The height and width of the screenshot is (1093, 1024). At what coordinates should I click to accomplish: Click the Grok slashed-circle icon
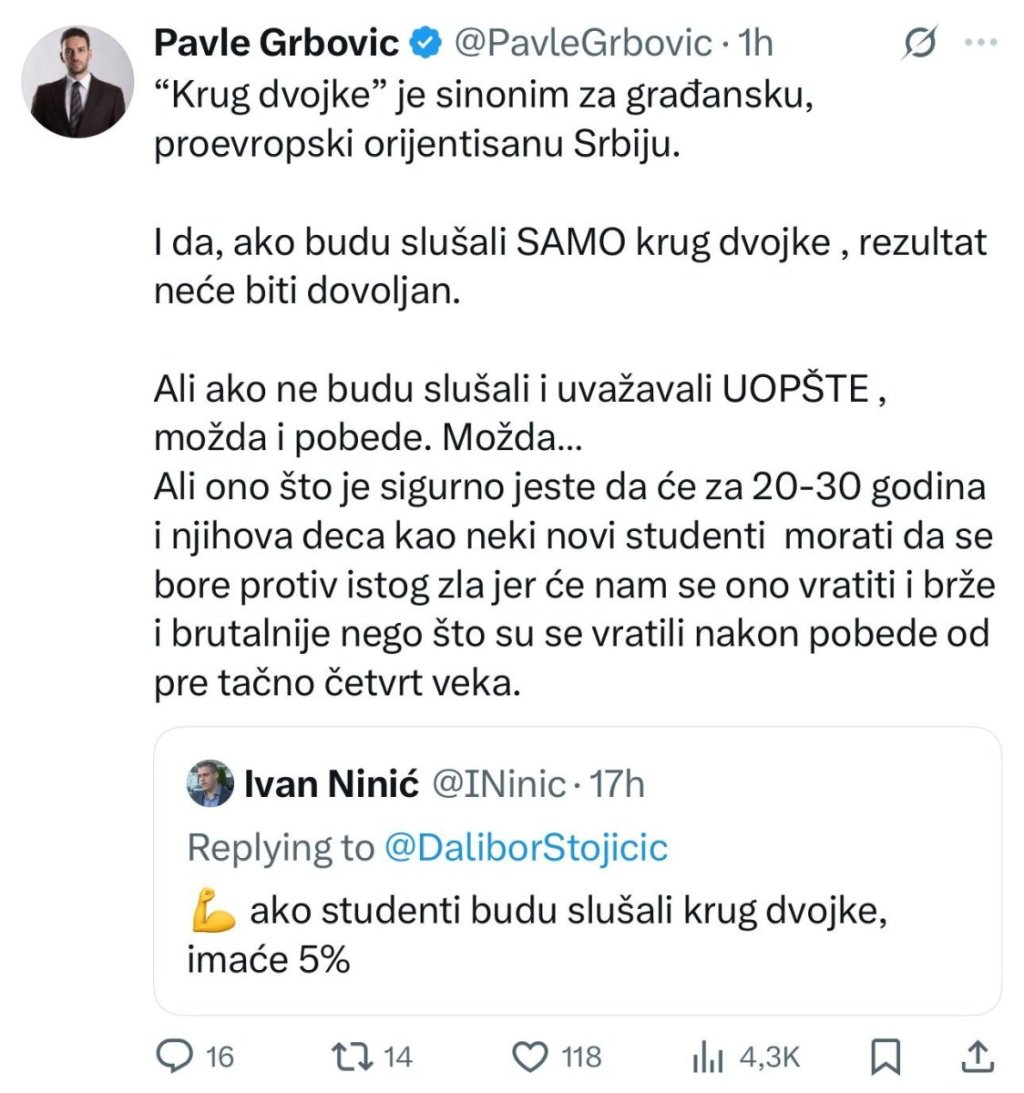[x=919, y=43]
